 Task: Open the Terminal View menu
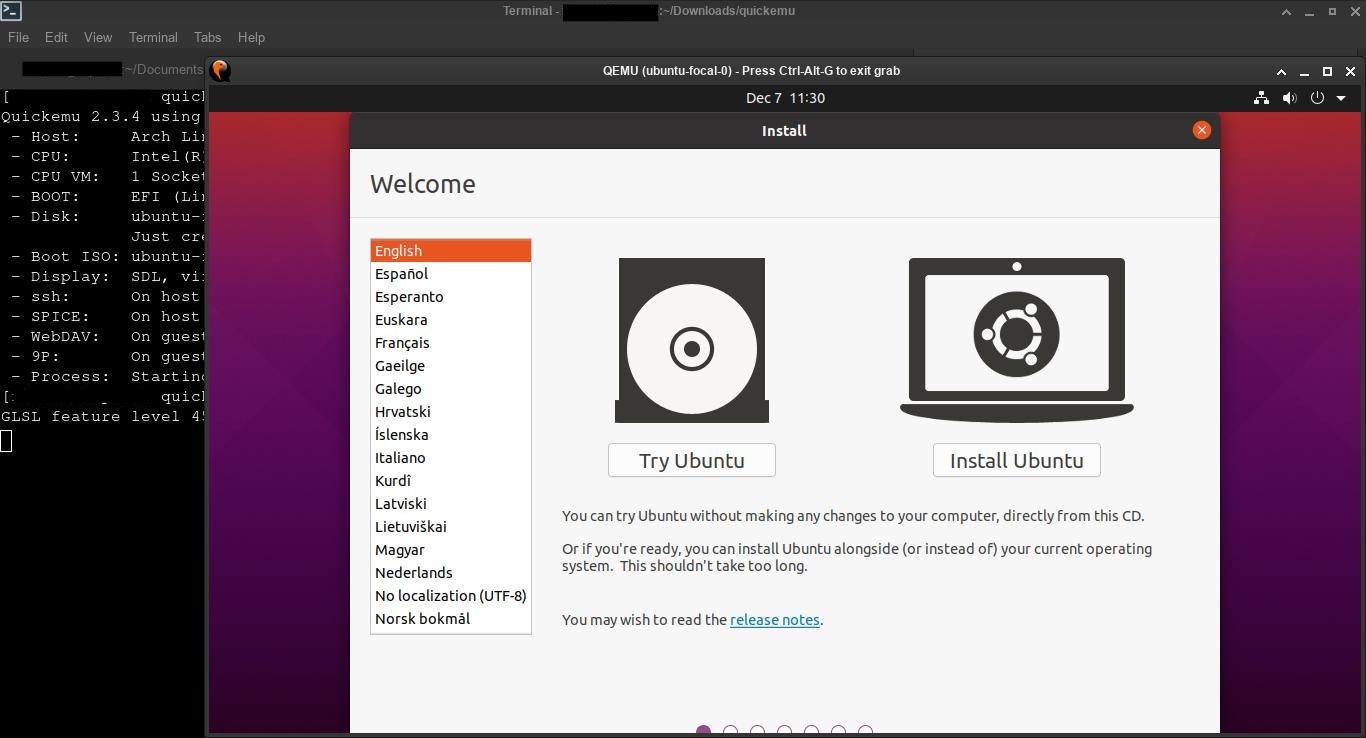point(97,37)
